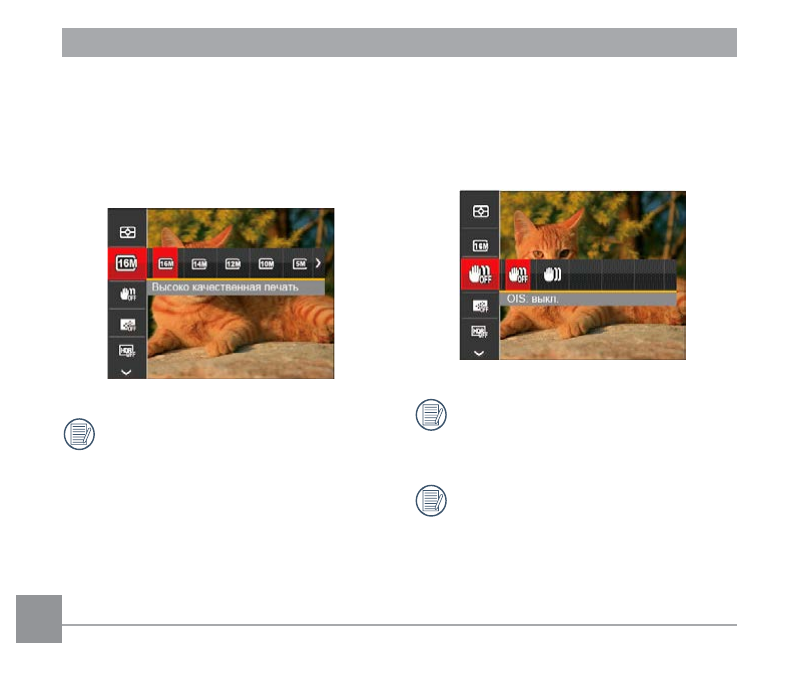Click the 'OIS: выкл.' description label
The width and height of the screenshot is (794, 680).
(x=533, y=299)
